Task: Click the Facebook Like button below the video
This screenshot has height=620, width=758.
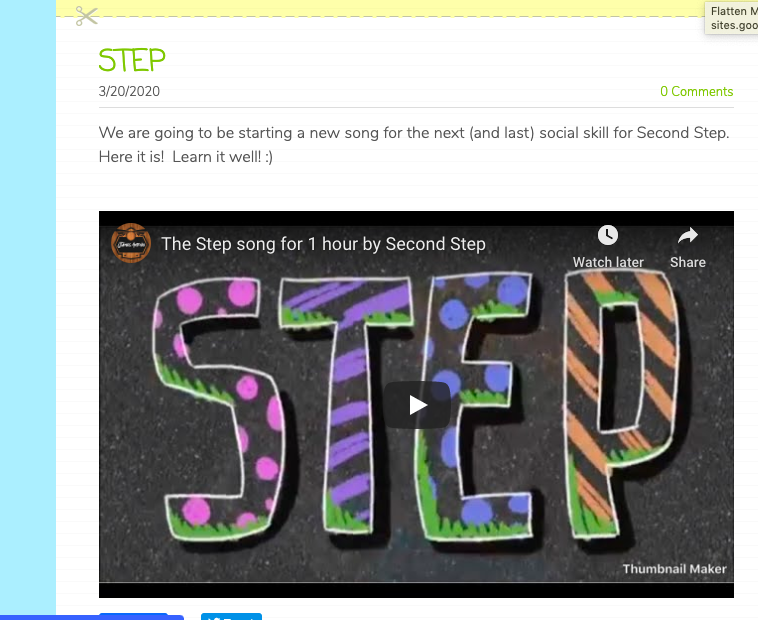Action: click(133, 617)
